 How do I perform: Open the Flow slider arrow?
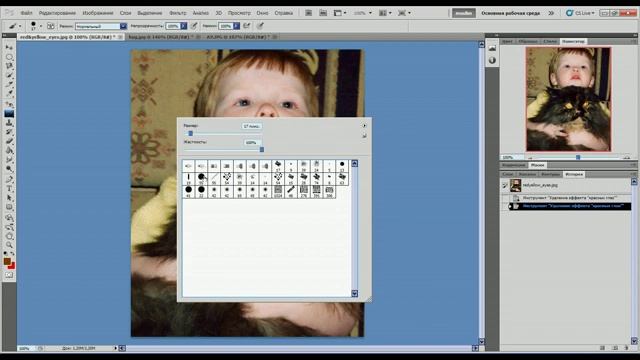(x=236, y=26)
